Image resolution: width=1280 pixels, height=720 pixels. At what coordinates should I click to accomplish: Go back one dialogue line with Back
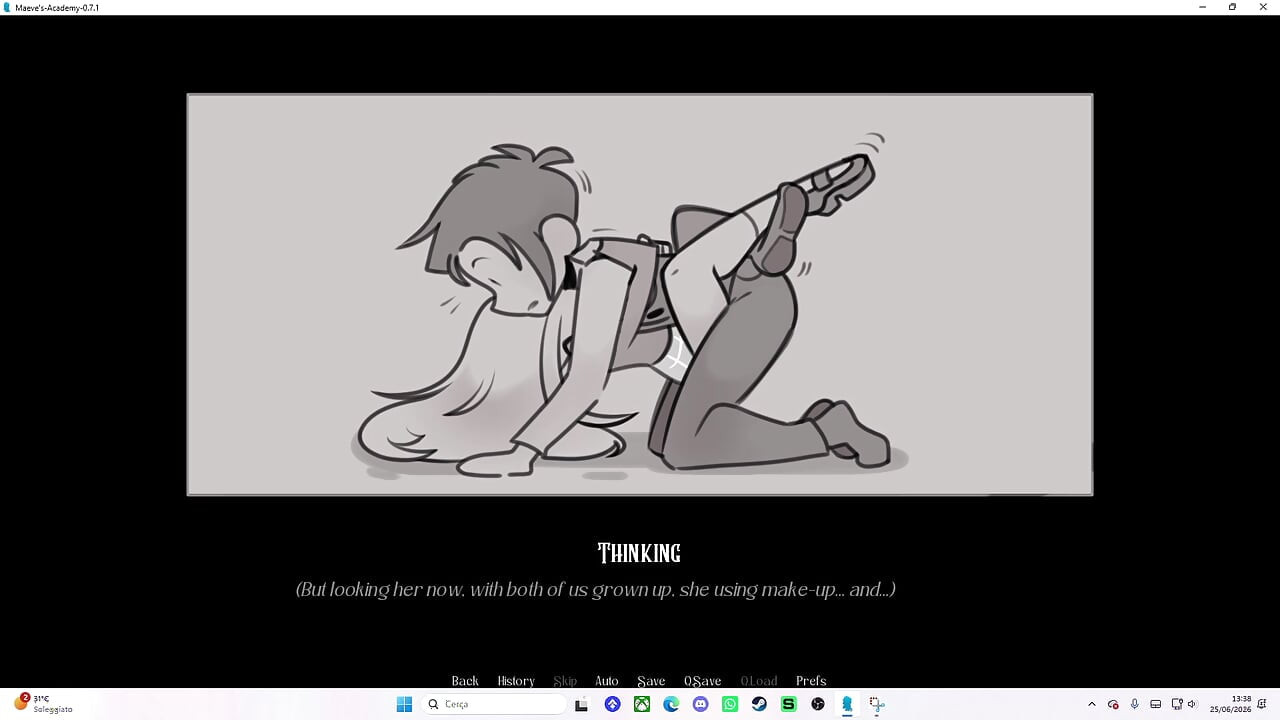click(465, 681)
